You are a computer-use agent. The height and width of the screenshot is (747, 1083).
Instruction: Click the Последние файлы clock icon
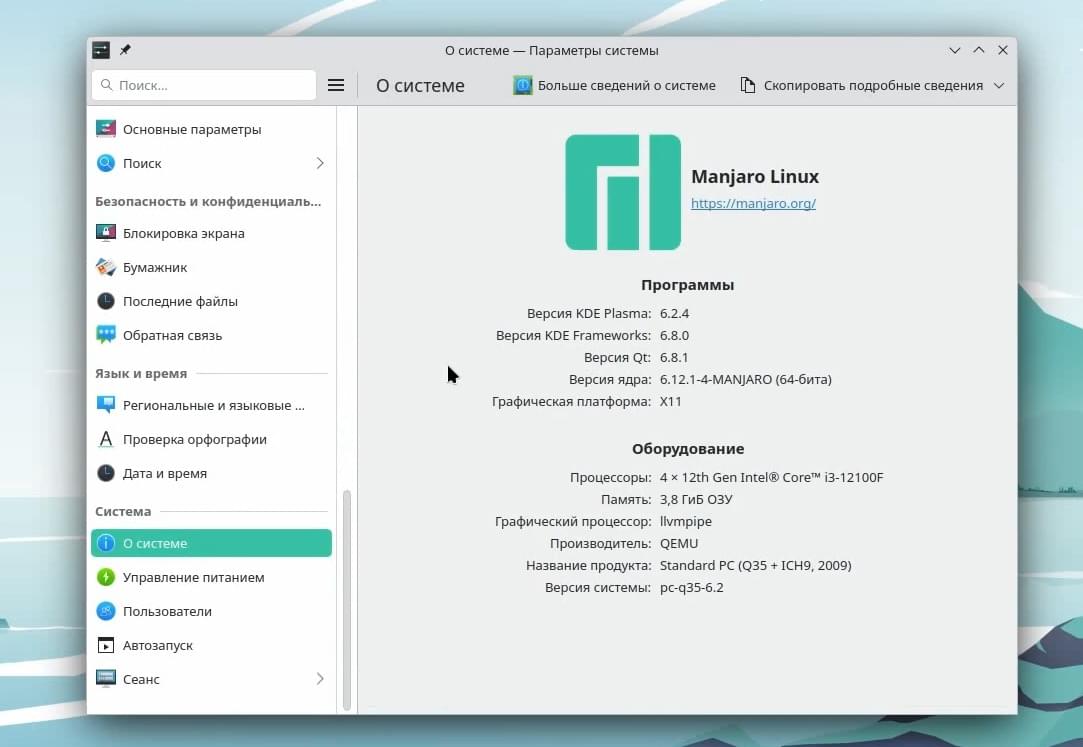[x=106, y=301]
